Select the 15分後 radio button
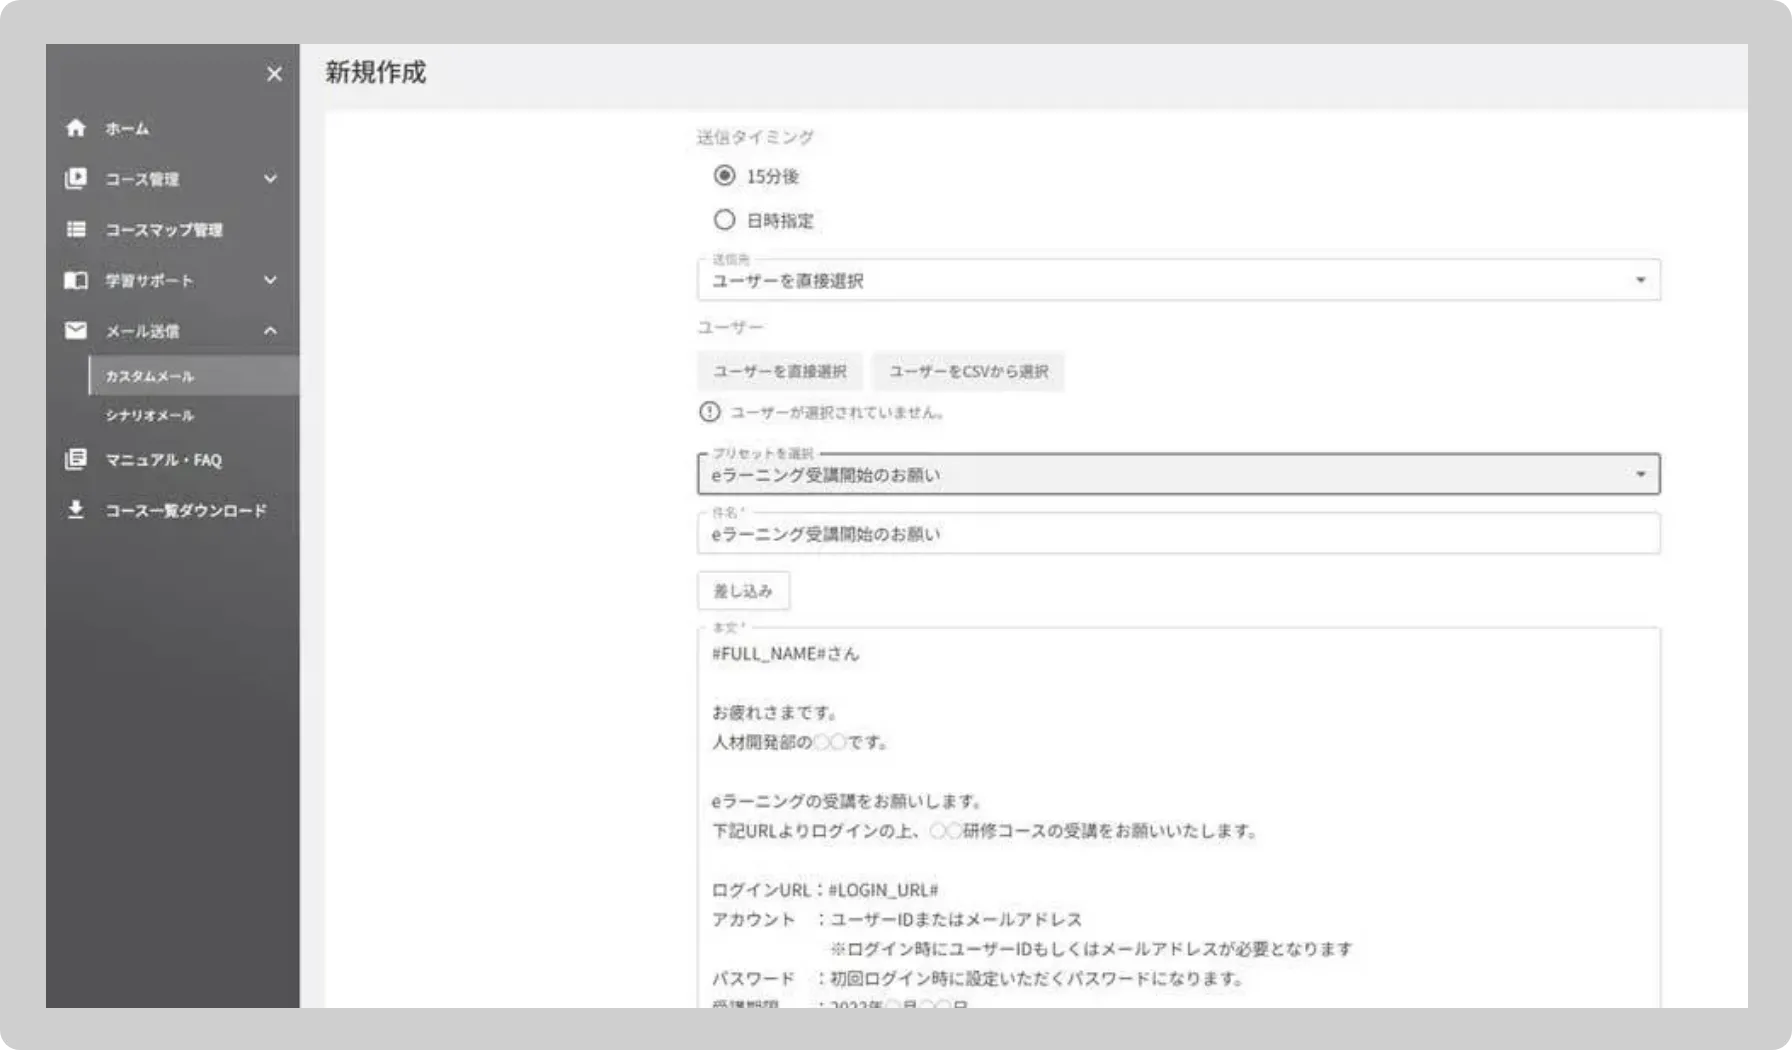The height and width of the screenshot is (1050, 1792). pos(724,176)
